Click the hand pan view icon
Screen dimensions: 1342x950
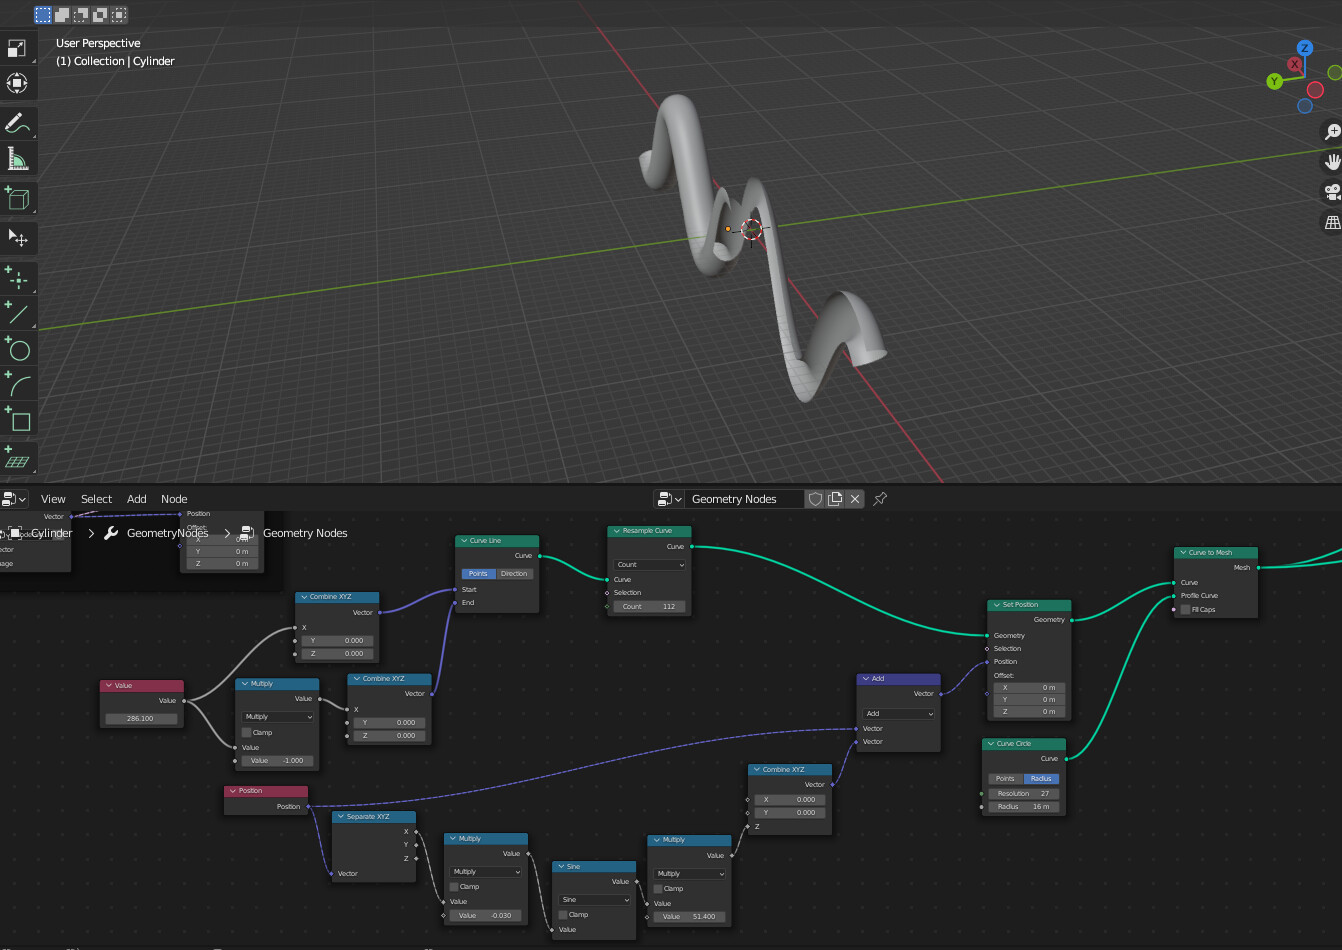1332,161
